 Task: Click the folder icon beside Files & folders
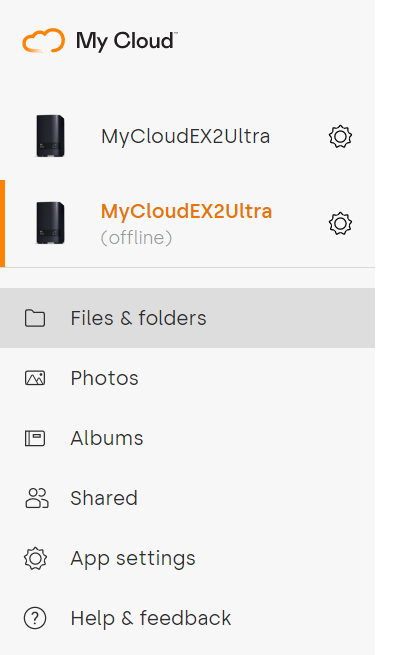coord(35,318)
